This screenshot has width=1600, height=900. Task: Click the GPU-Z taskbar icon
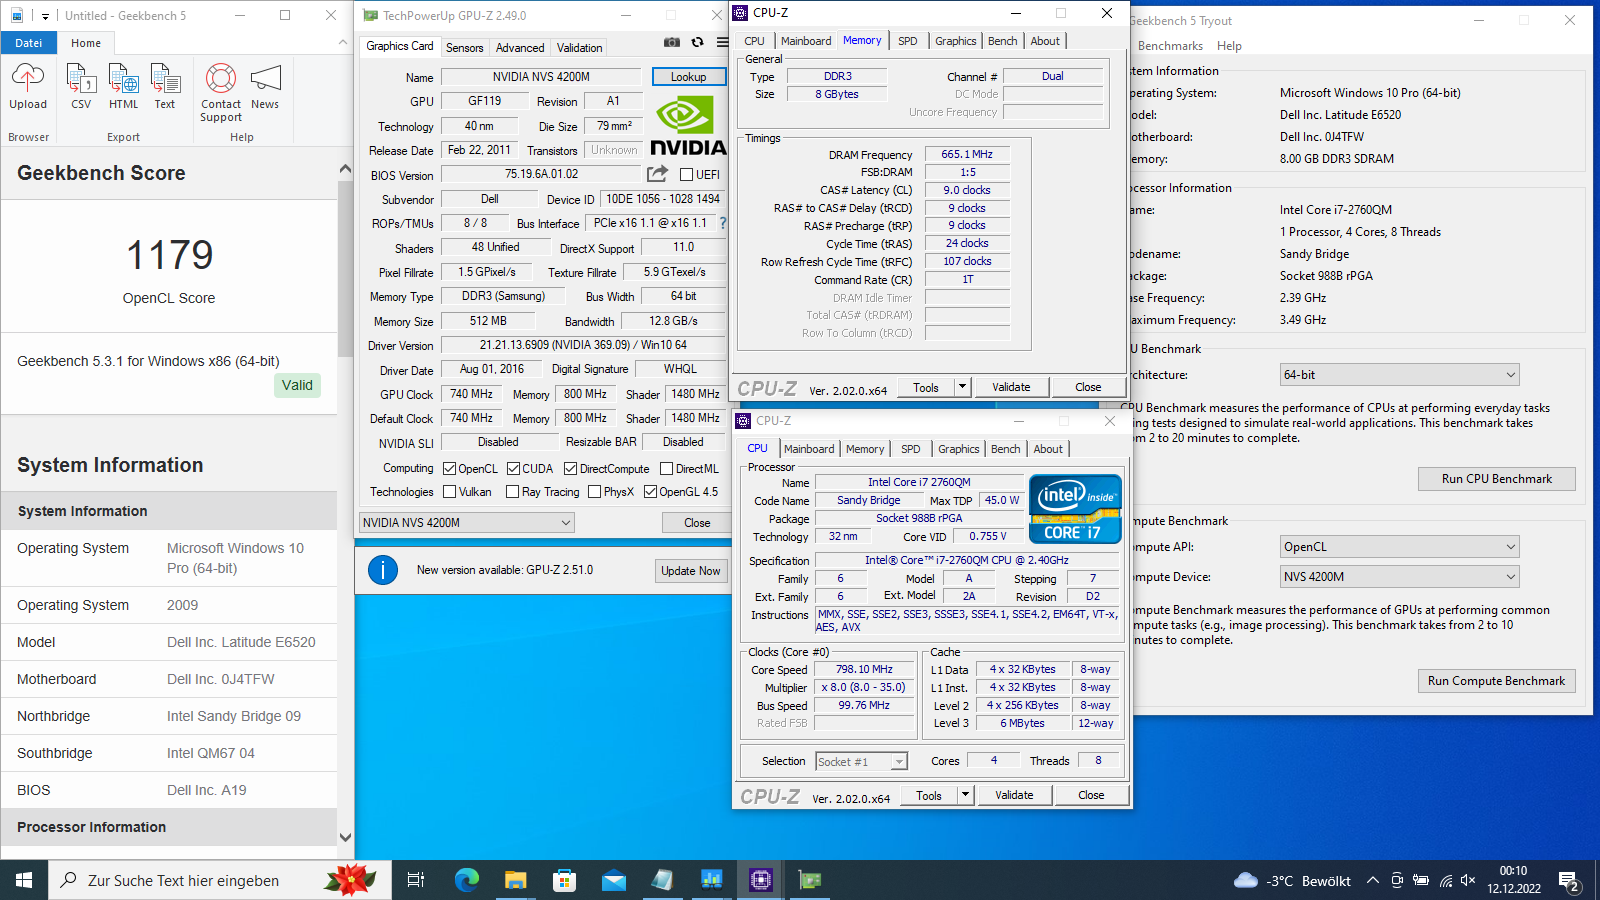point(810,880)
